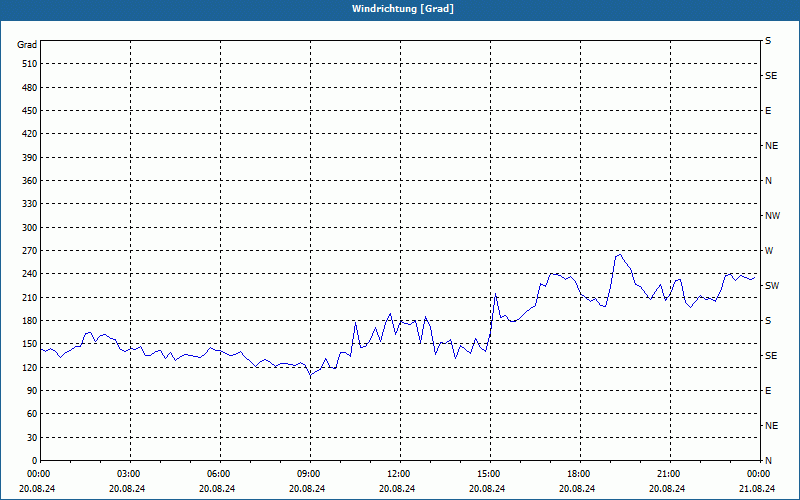This screenshot has width=800, height=500.
Task: Click the 330 y-axis value
Action: point(30,204)
